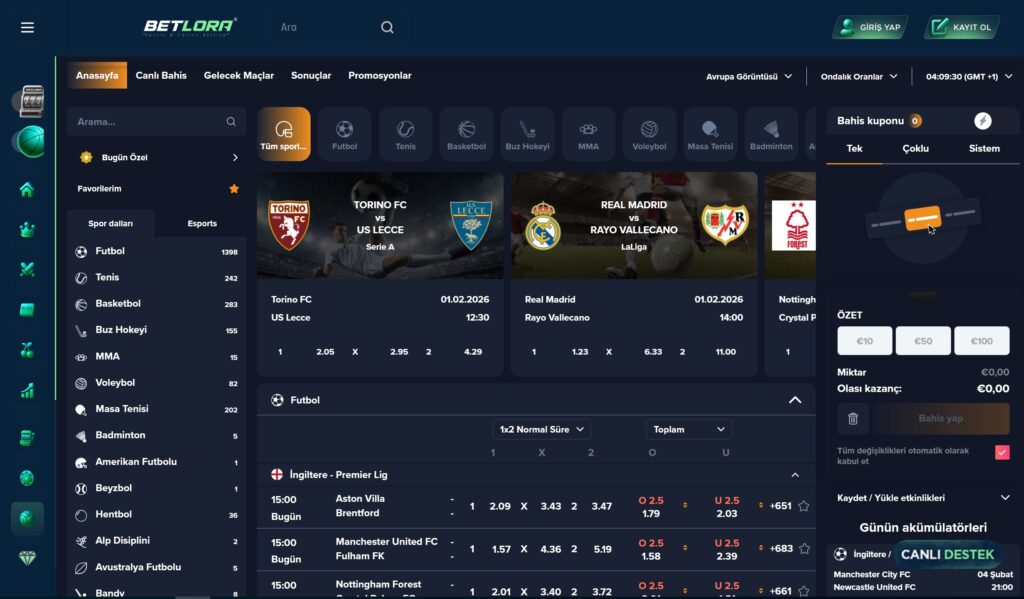Pick Real Madrid draw odds 6.33
This screenshot has height=599, width=1024.
(653, 352)
